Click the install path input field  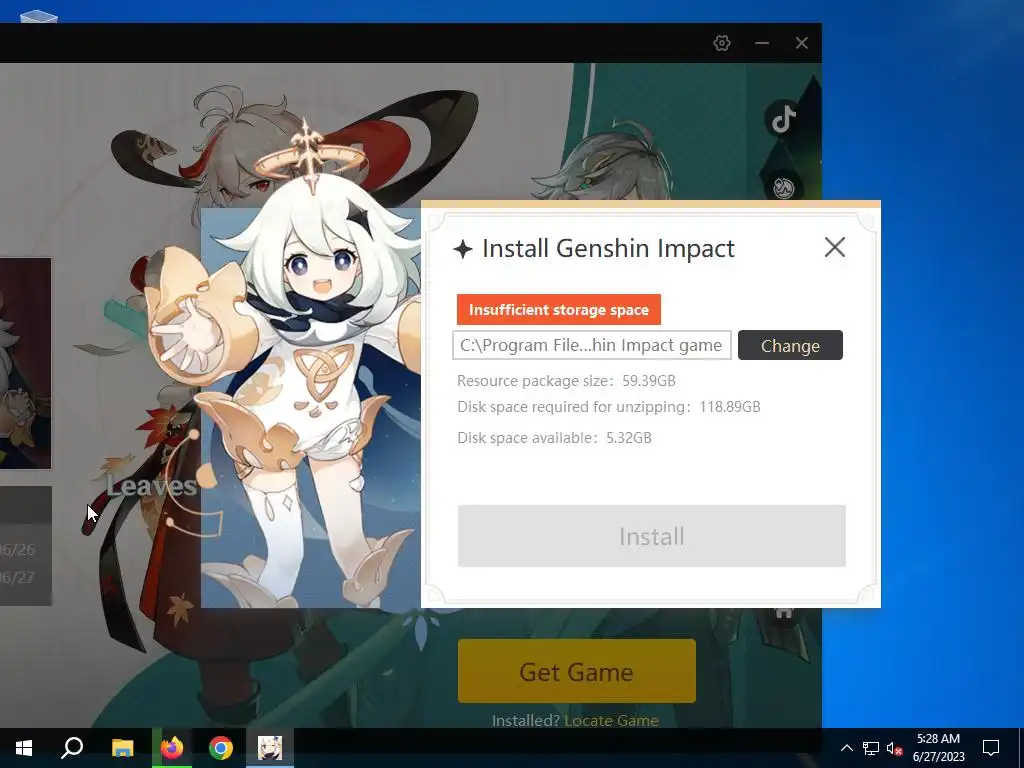[592, 345]
